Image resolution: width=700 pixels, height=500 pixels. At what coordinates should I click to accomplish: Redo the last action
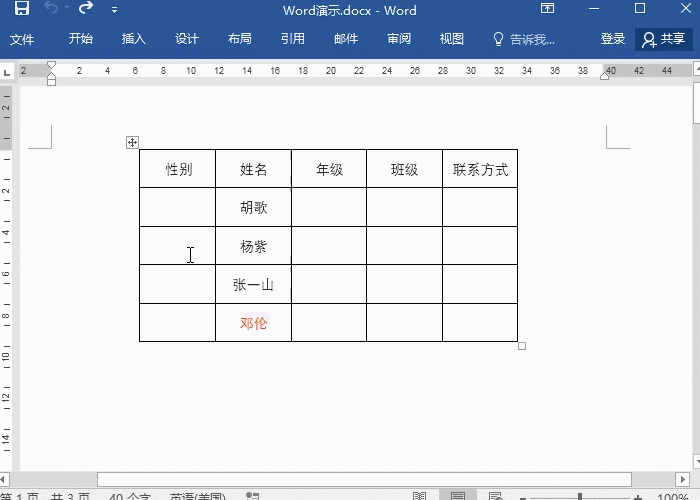click(x=85, y=8)
